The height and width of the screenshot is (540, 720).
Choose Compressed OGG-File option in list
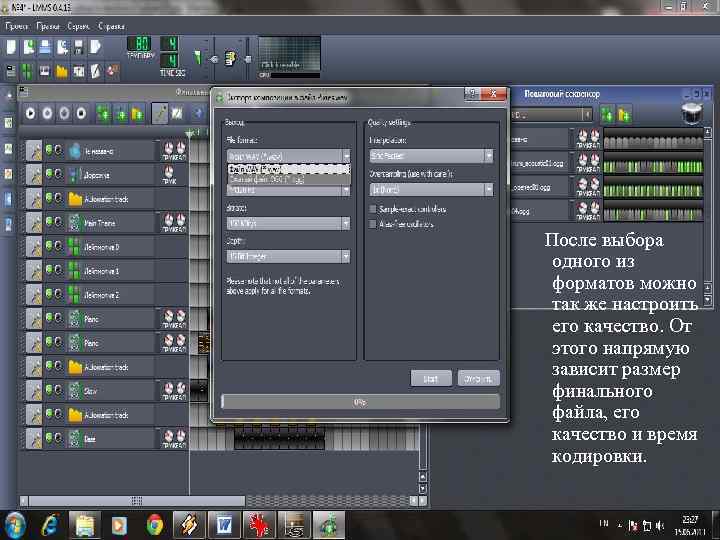tap(289, 180)
